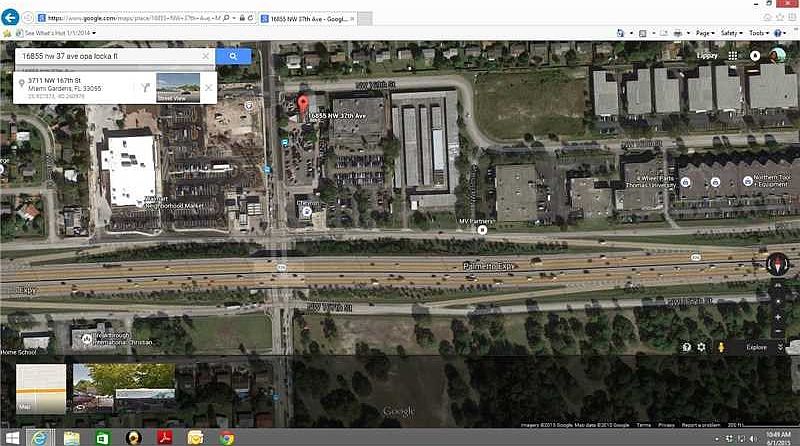Open directions for 3711 NW 167th St
Screen dimensions: 800x446
point(146,87)
